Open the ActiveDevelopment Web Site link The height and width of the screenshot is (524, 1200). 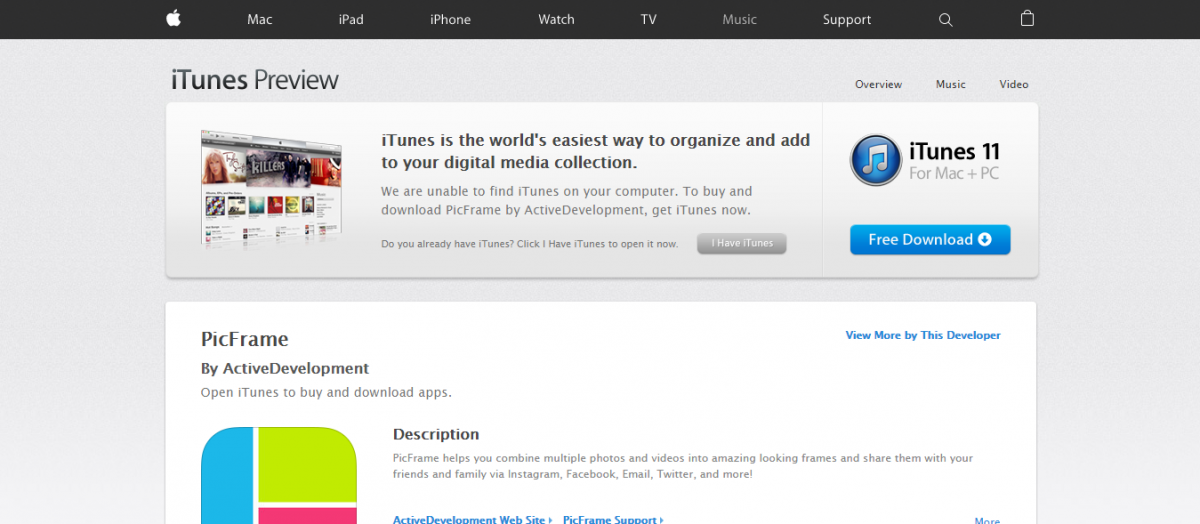pyautogui.click(x=473, y=519)
